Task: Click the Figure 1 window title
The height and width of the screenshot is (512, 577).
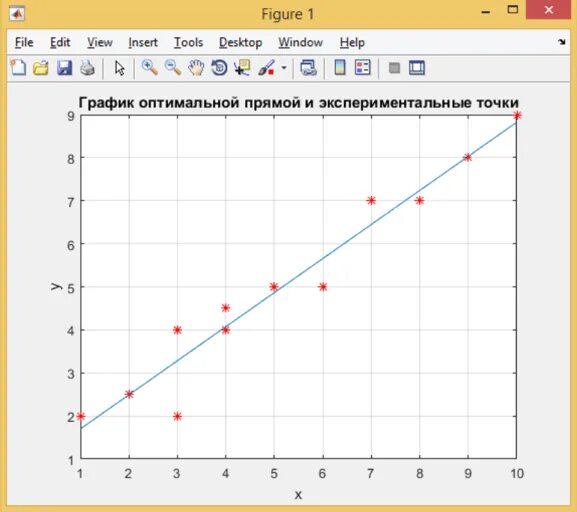Action: pos(288,14)
